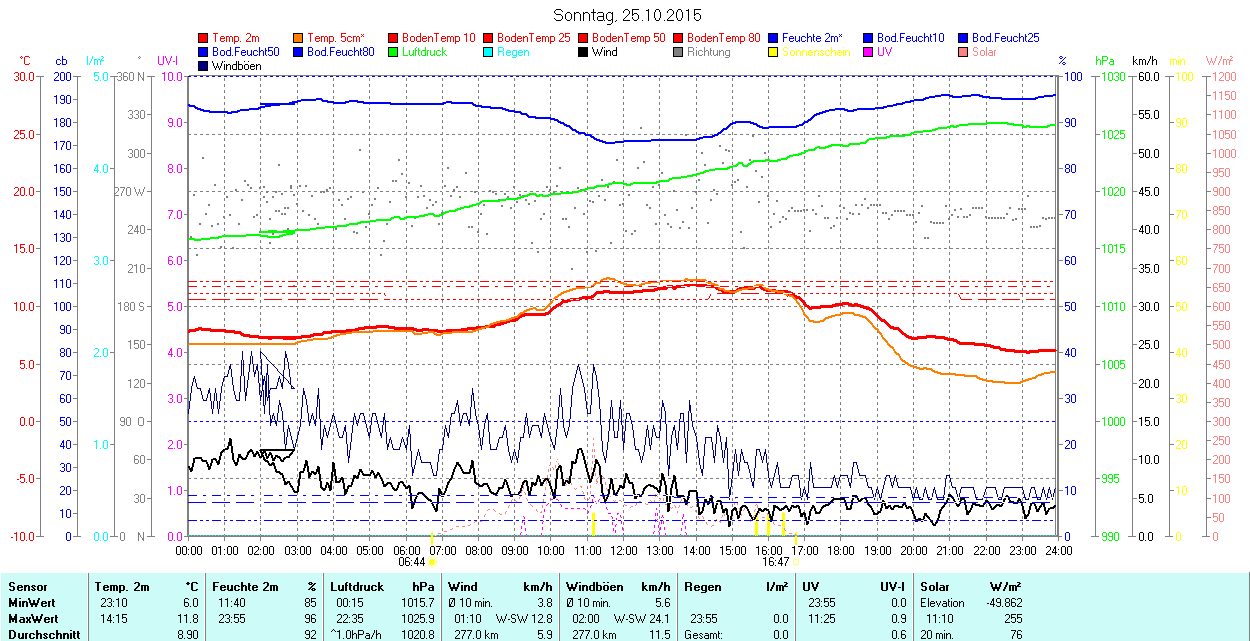Click the BodenTemp 10 legend color box
Viewport: 1250px width, 641px height.
click(x=393, y=37)
